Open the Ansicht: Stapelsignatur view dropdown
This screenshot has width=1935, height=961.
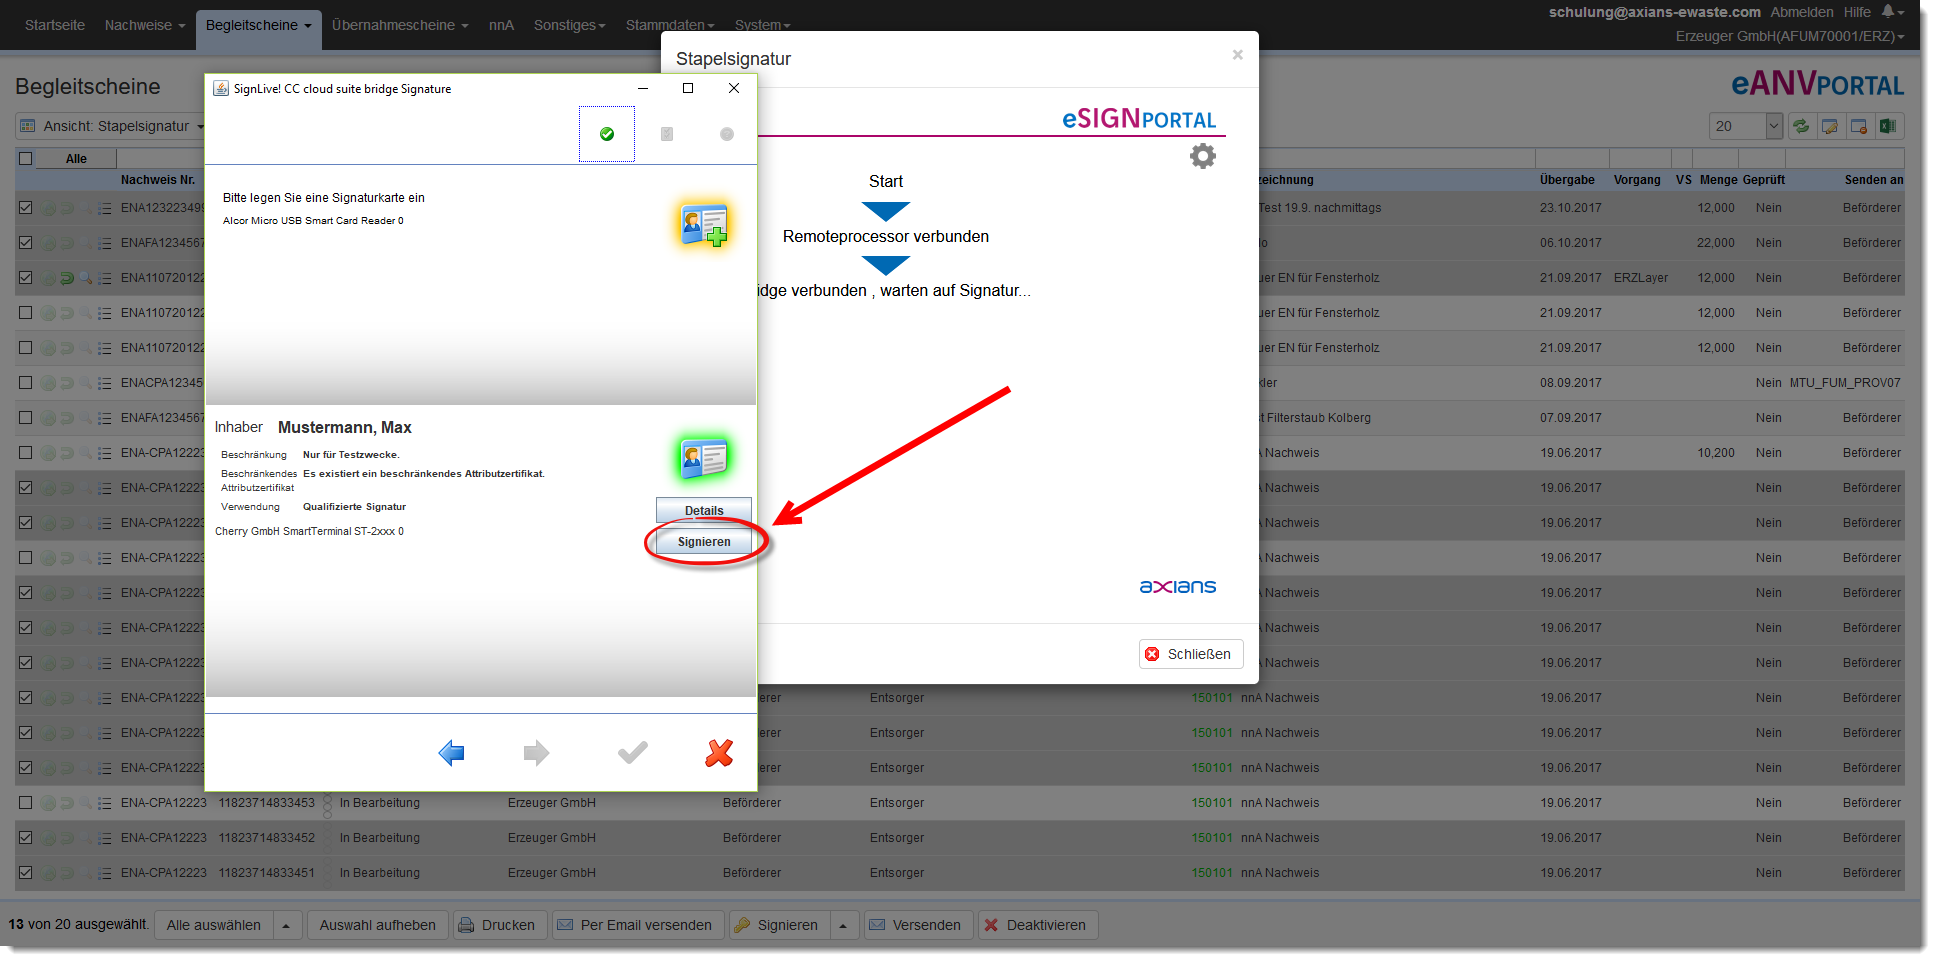pos(111,126)
